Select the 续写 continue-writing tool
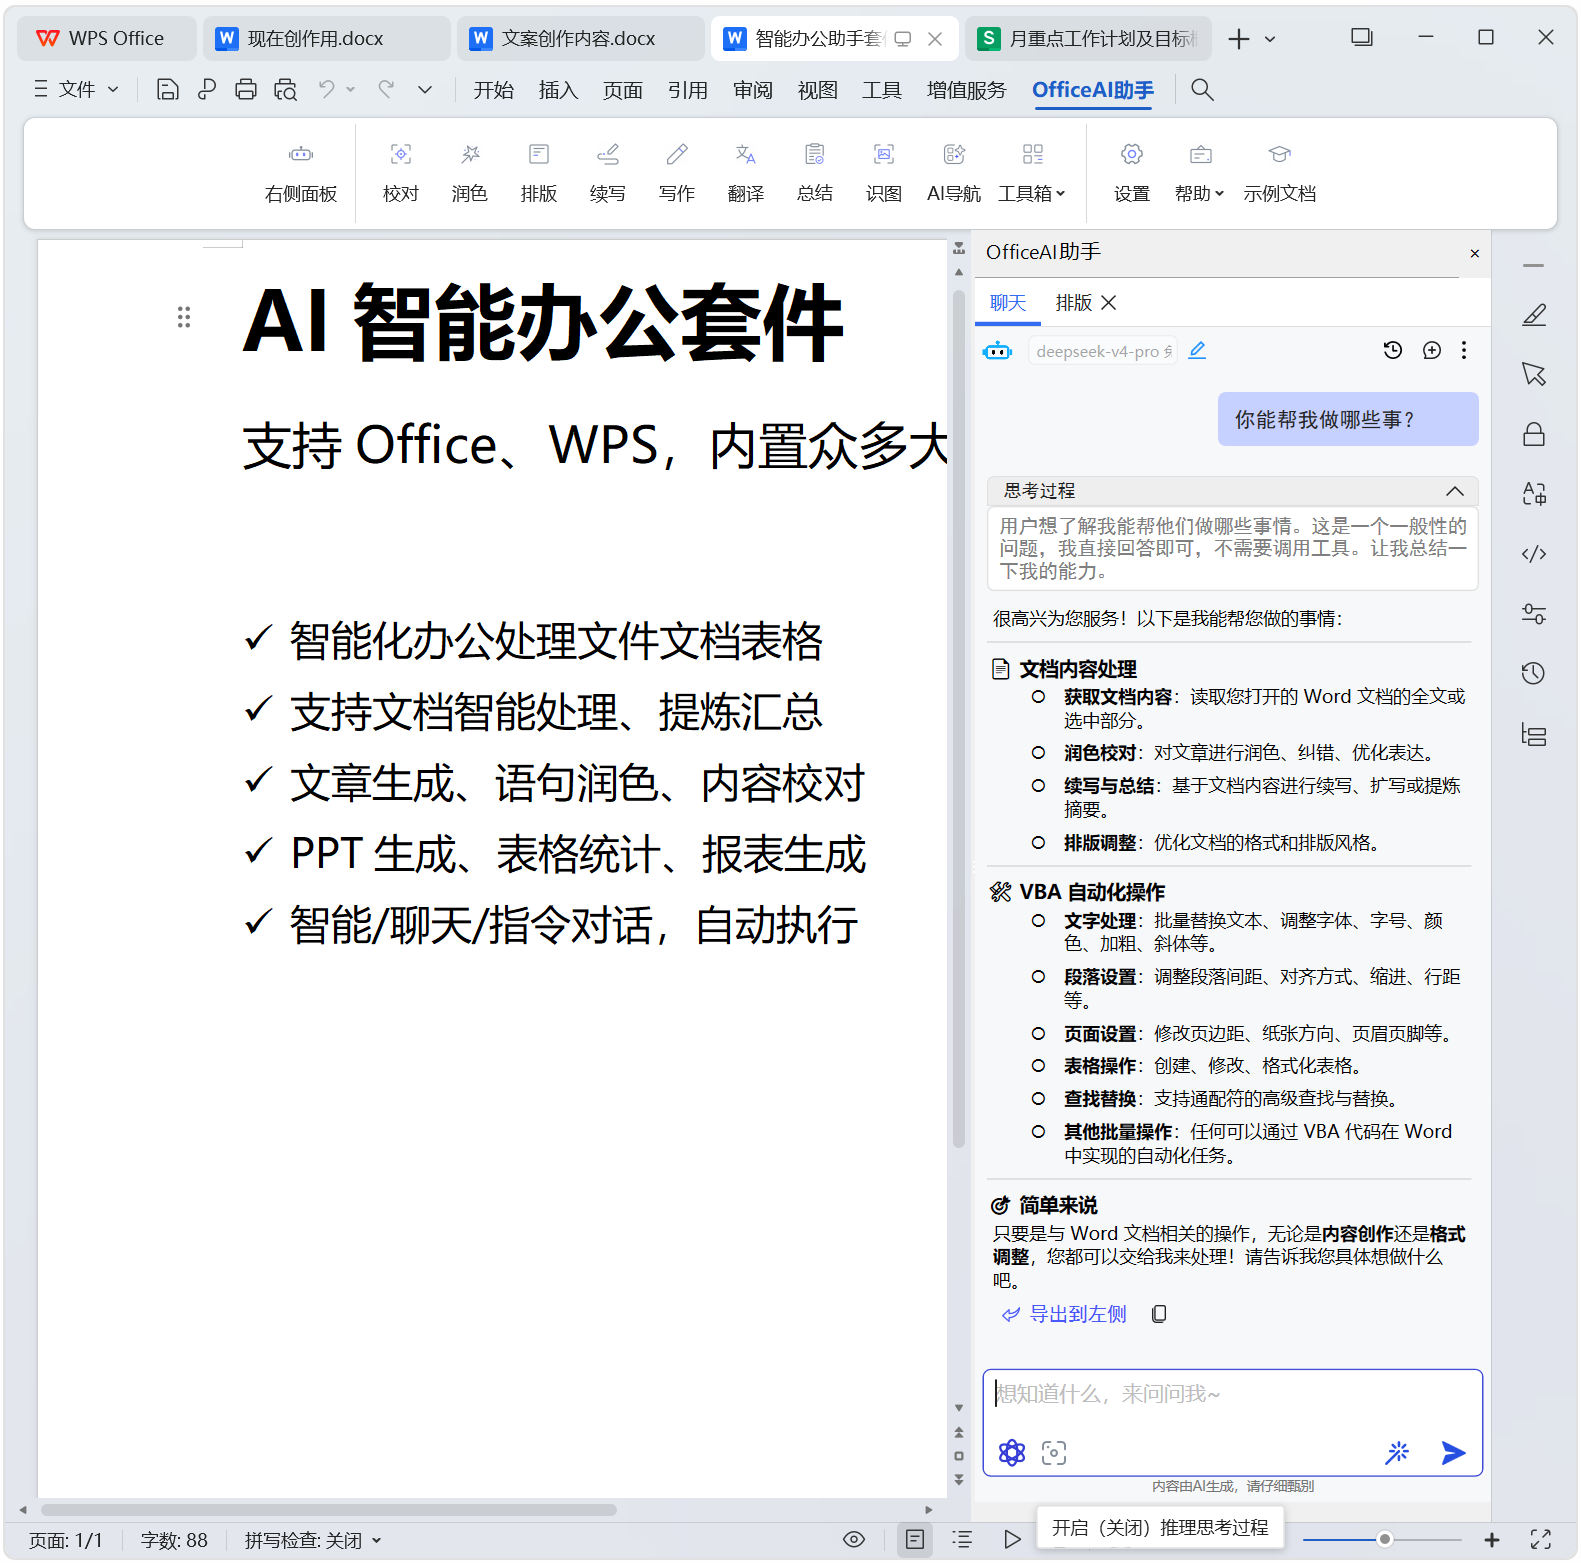This screenshot has width=1581, height=1563. (608, 172)
